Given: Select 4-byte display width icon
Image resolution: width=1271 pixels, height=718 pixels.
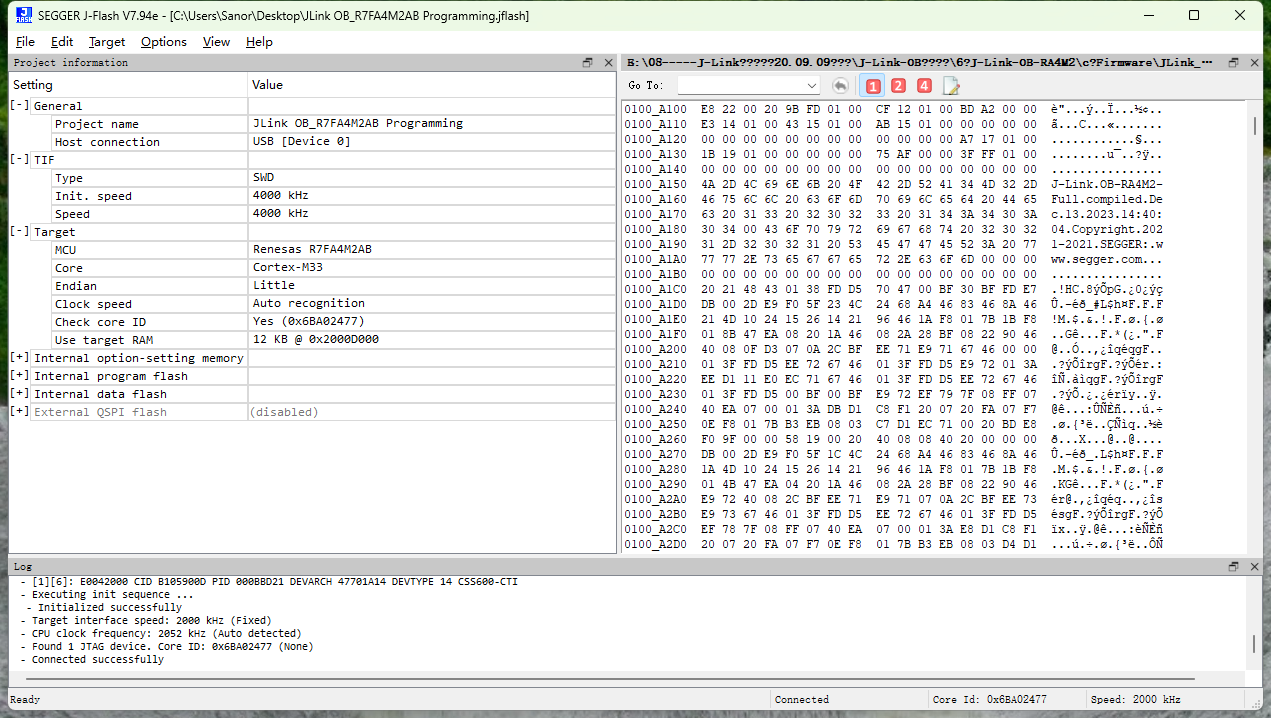Looking at the screenshot, I should coord(923,86).
